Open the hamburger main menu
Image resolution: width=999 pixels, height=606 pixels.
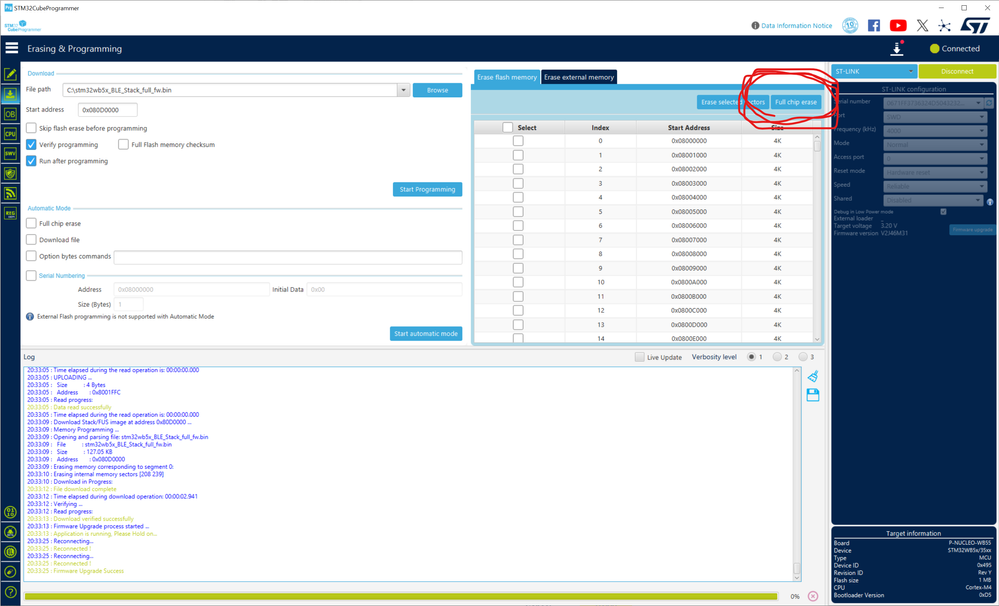tap(11, 48)
